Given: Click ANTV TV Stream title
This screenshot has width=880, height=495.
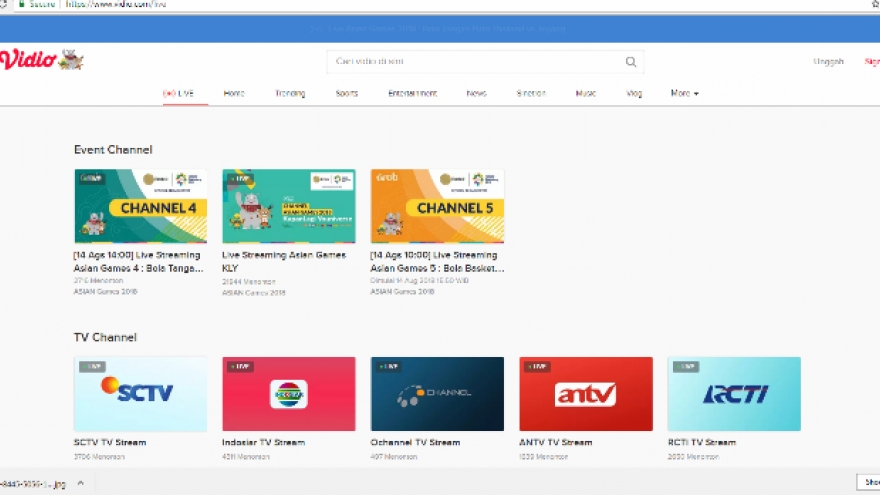Looking at the screenshot, I should tap(556, 442).
